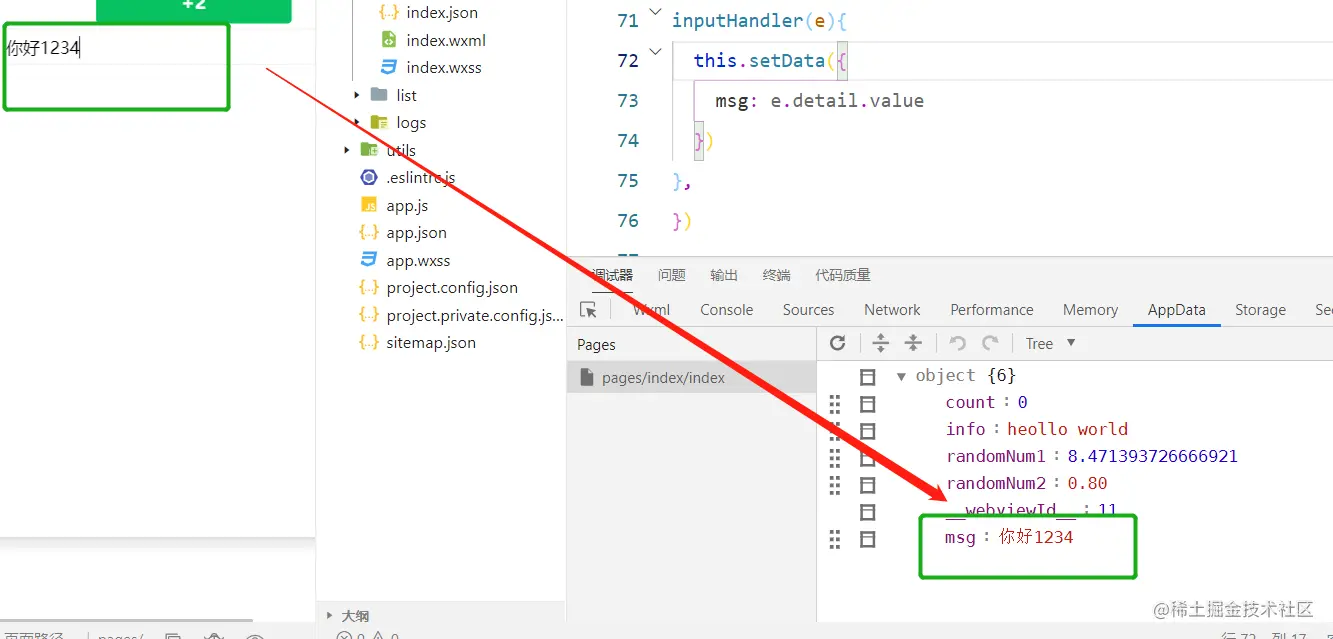1333x639 pixels.
Task: Fold code at line 72 chevron
Action: 655,52
